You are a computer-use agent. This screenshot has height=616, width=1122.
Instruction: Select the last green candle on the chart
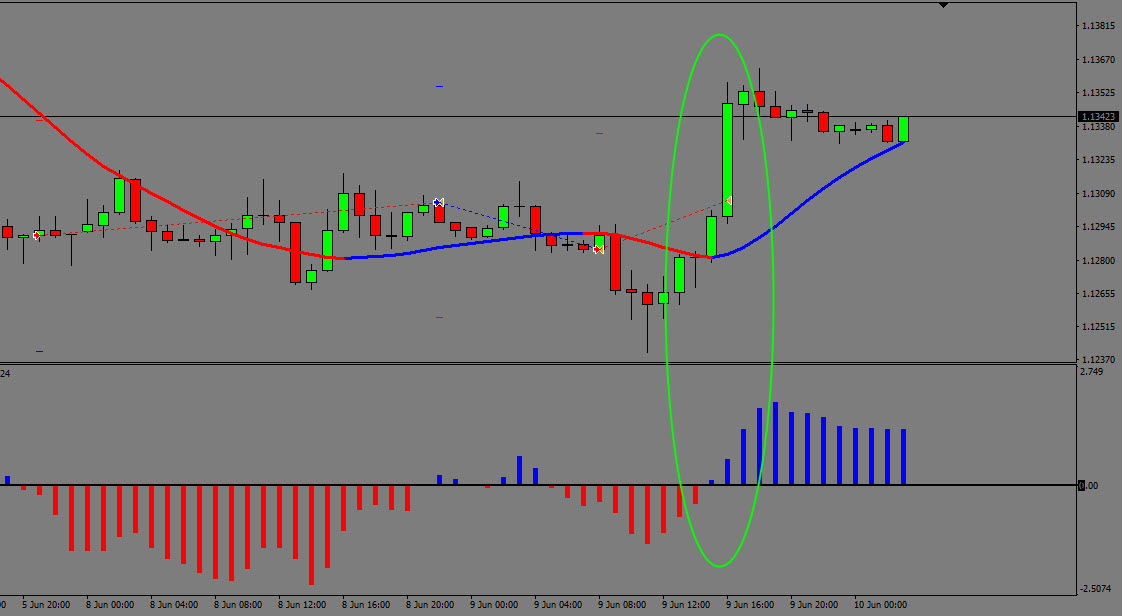pos(903,129)
